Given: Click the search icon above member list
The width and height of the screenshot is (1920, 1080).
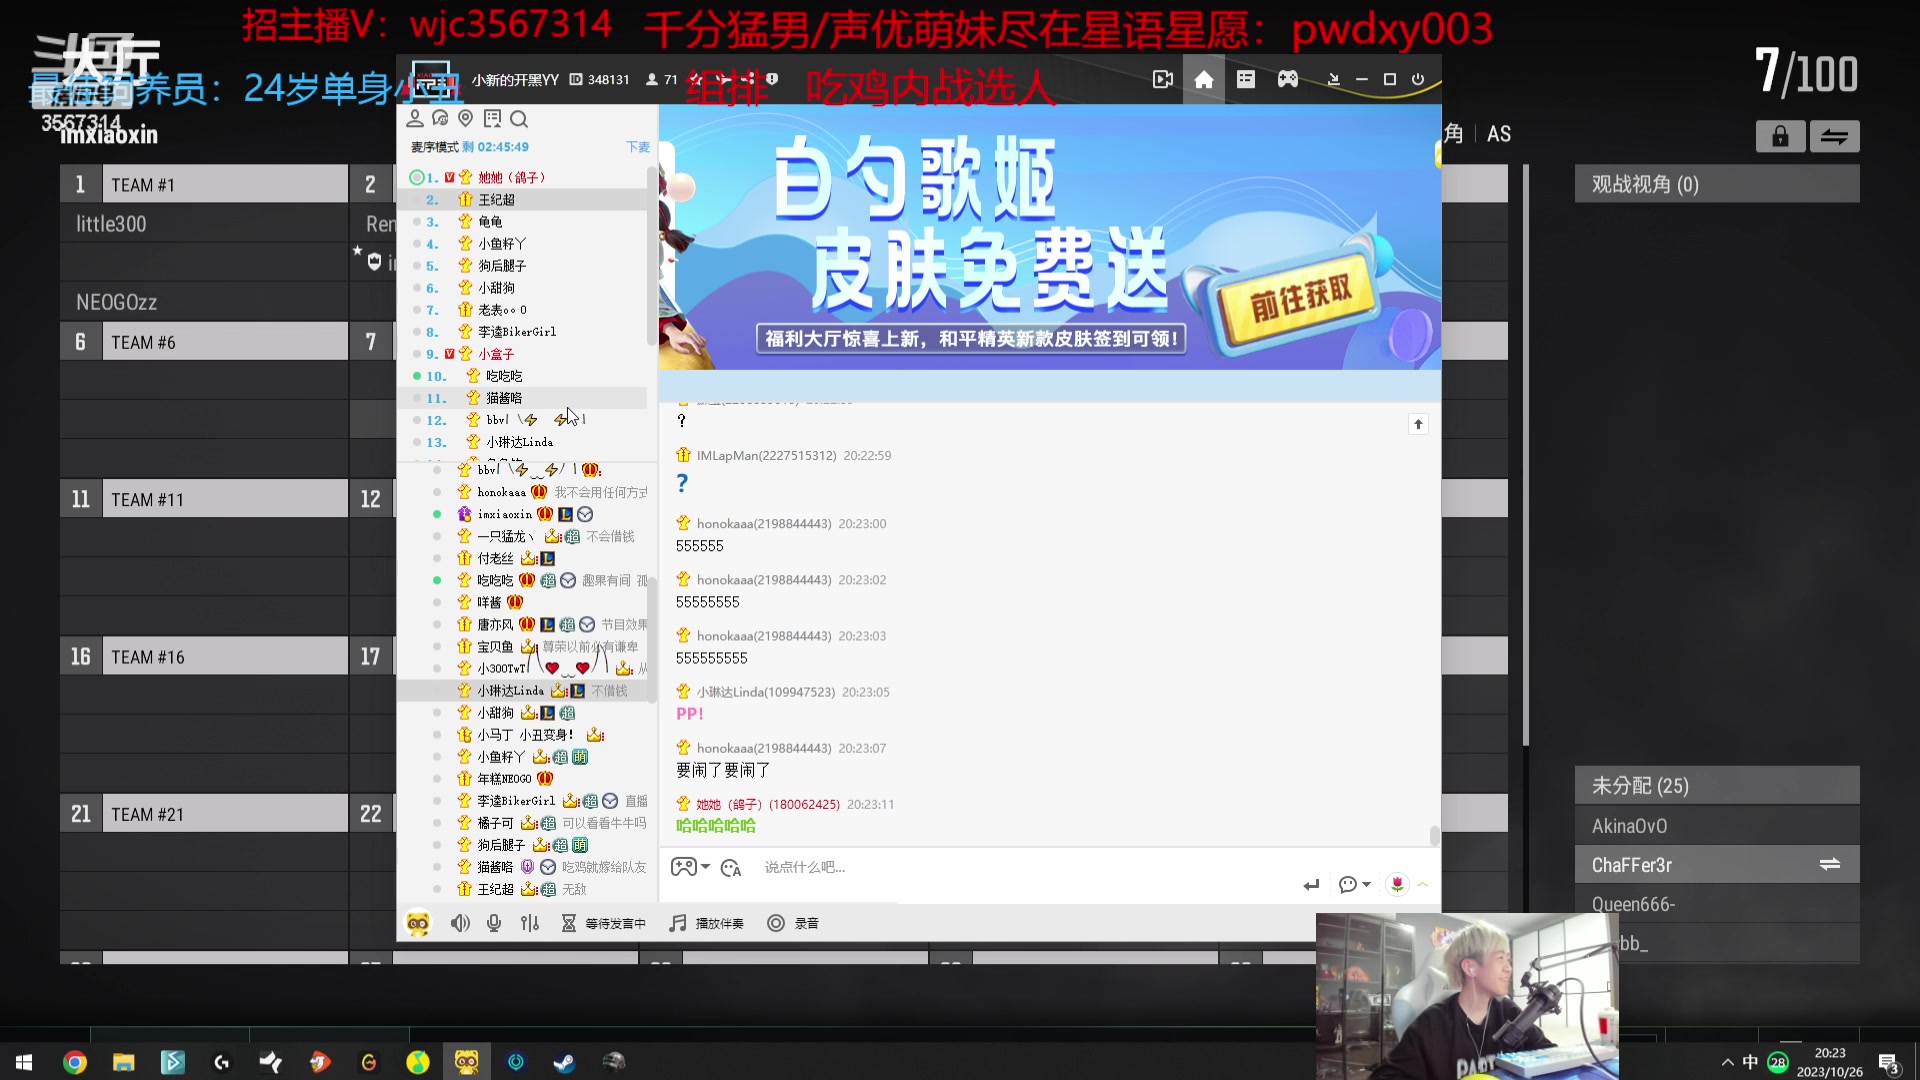Looking at the screenshot, I should (518, 119).
